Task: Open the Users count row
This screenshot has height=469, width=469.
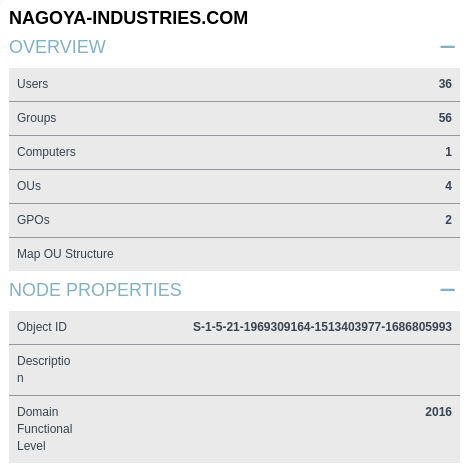Action: point(234,84)
